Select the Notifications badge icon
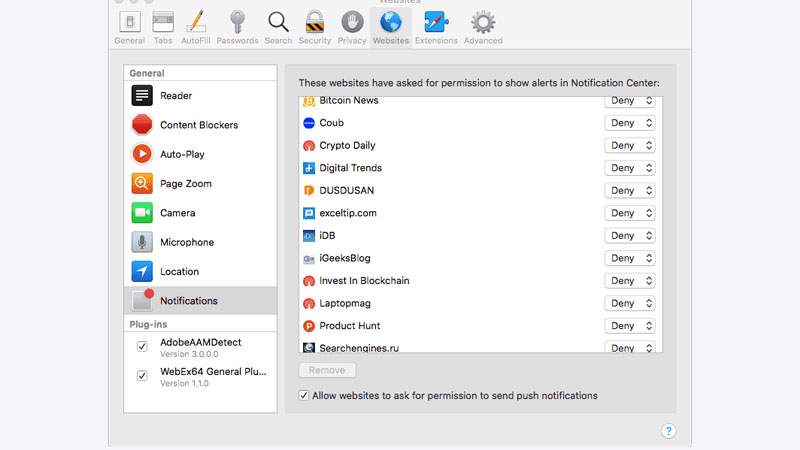The image size is (800, 450). (142, 300)
